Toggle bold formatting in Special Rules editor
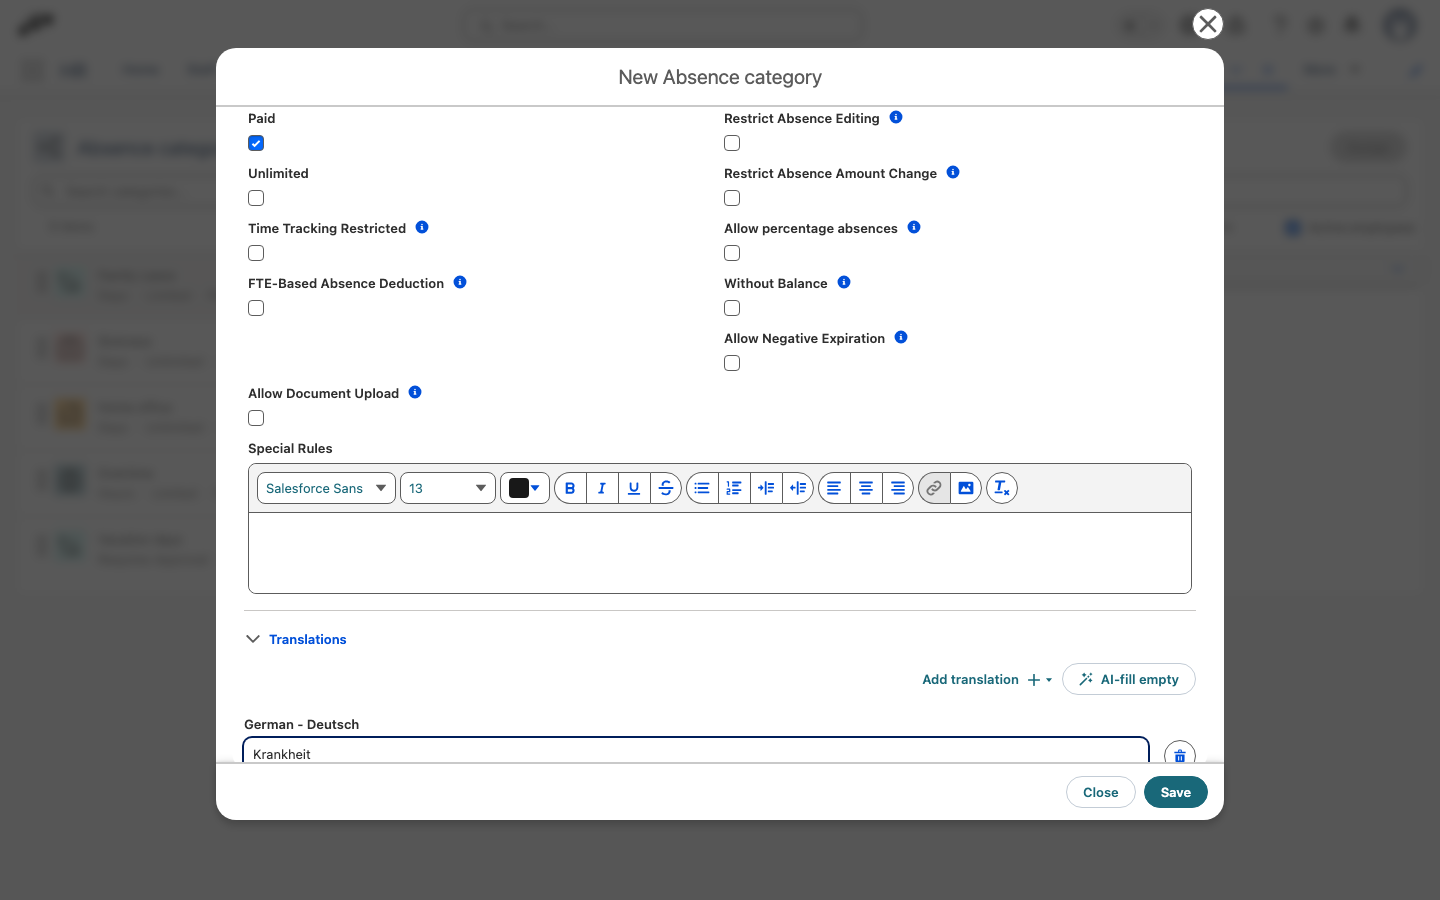The image size is (1440, 900). click(x=570, y=488)
